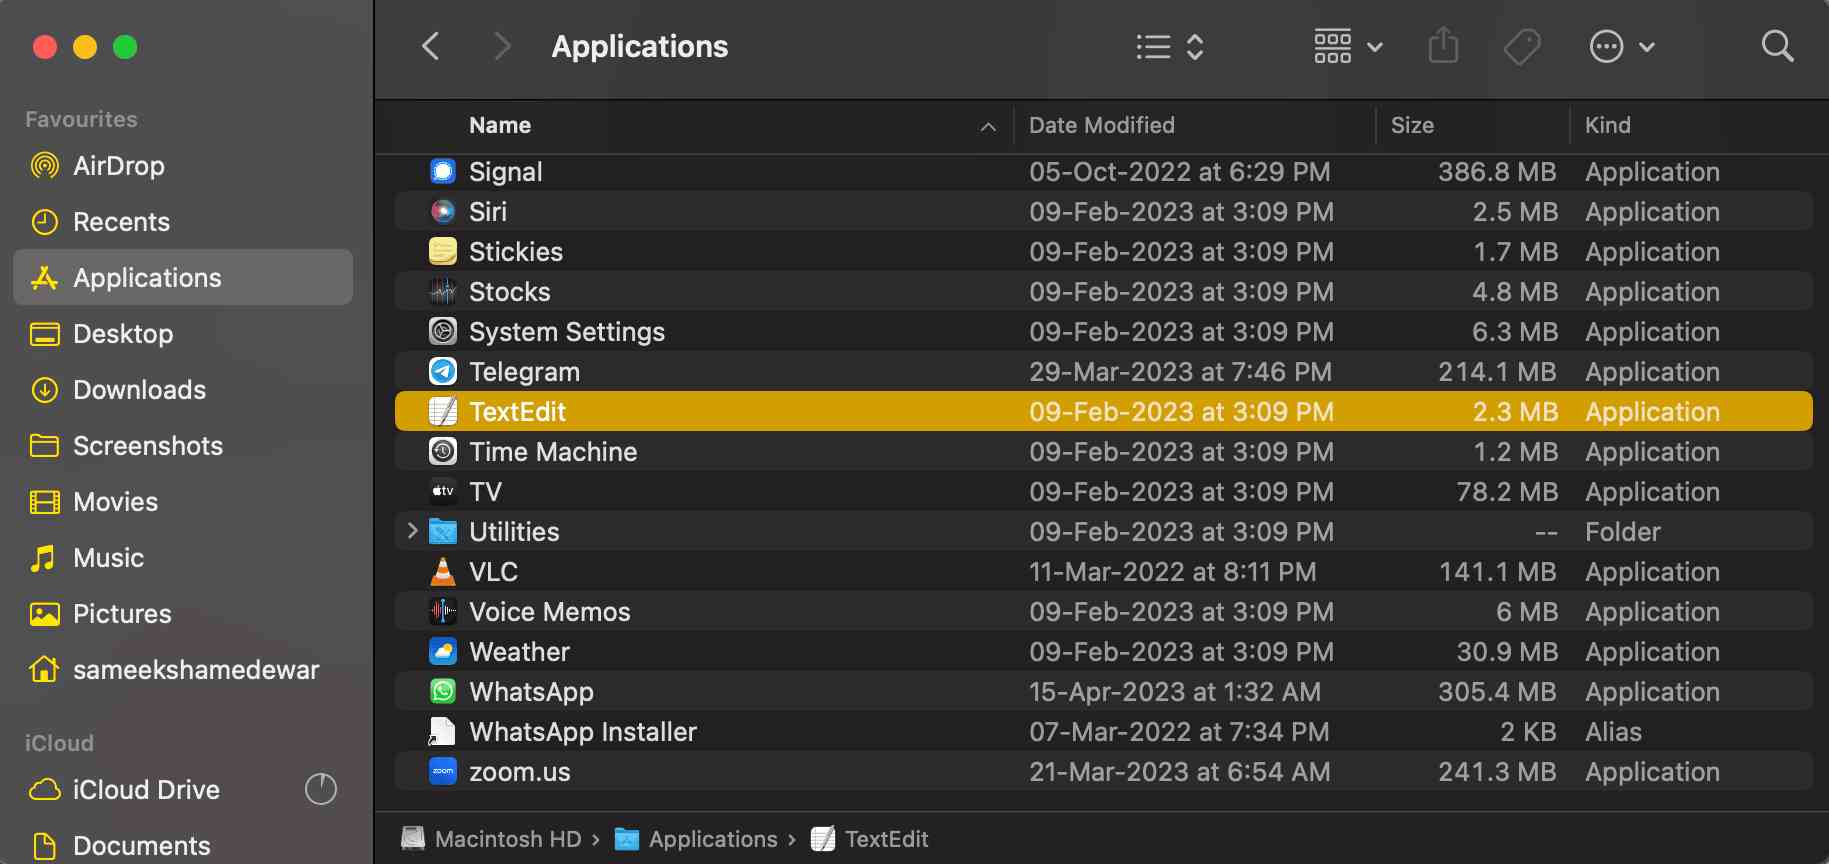Click the iCloud Drive storage progress indicator

tap(320, 789)
